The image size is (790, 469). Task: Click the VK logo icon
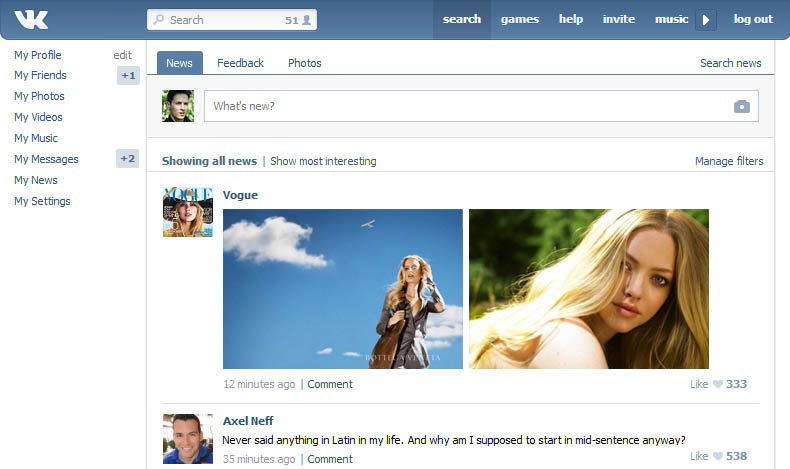pyautogui.click(x=31, y=19)
